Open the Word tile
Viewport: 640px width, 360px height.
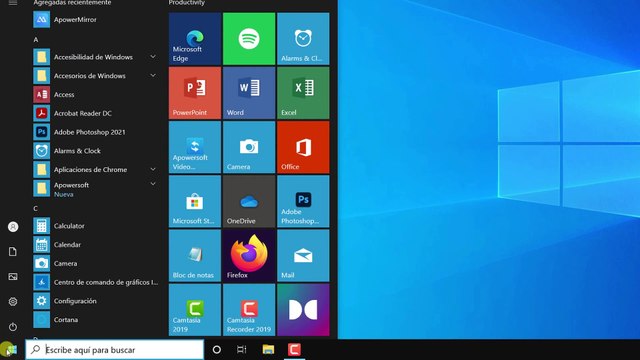pyautogui.click(x=249, y=93)
